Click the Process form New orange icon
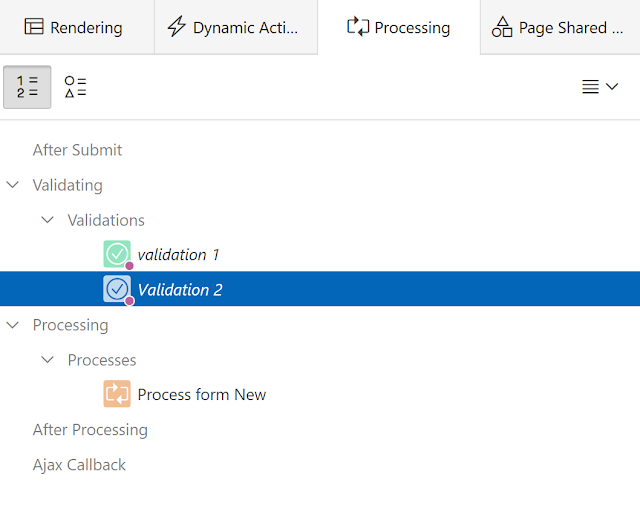640x520 pixels. click(x=117, y=394)
